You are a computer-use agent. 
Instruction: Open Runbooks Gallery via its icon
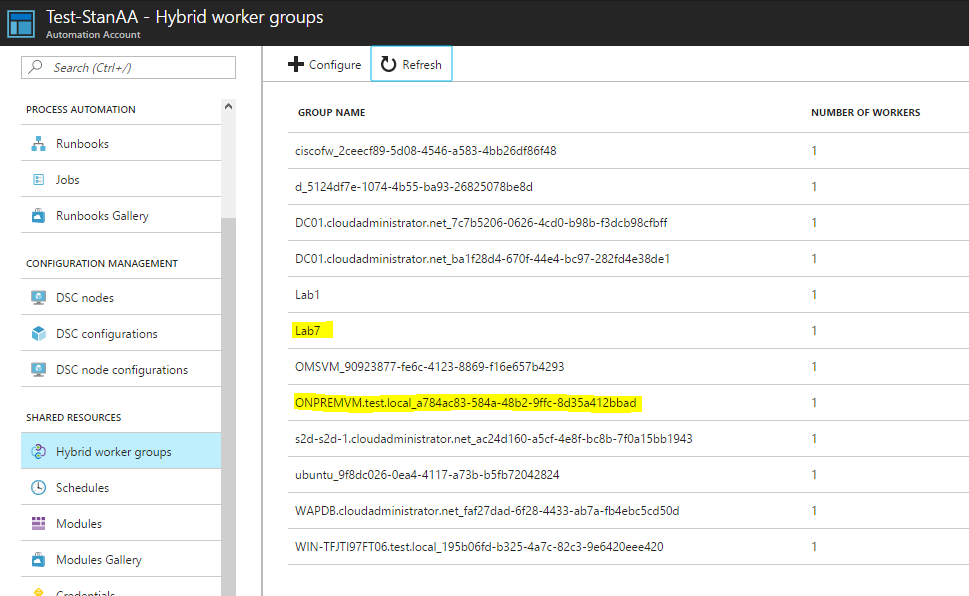coord(39,216)
